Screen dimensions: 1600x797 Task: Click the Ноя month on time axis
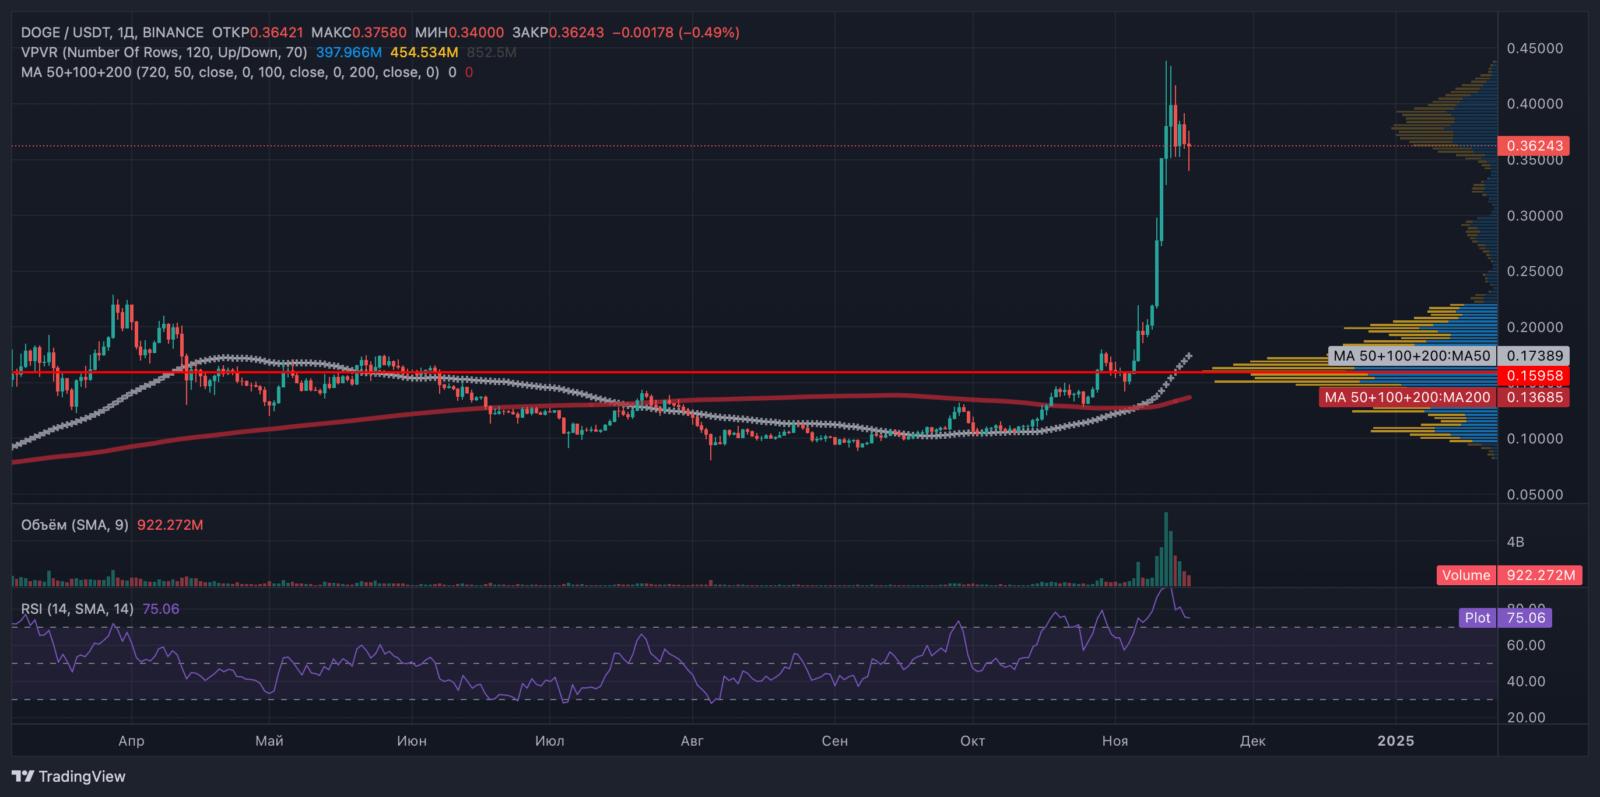1115,741
